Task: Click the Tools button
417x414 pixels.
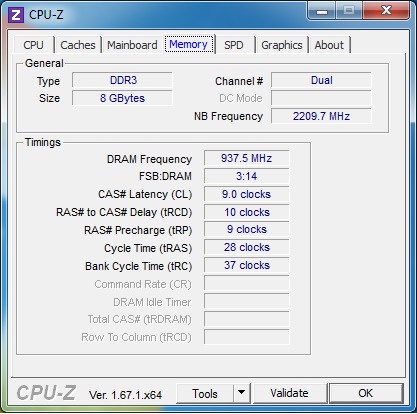Action: [205, 394]
